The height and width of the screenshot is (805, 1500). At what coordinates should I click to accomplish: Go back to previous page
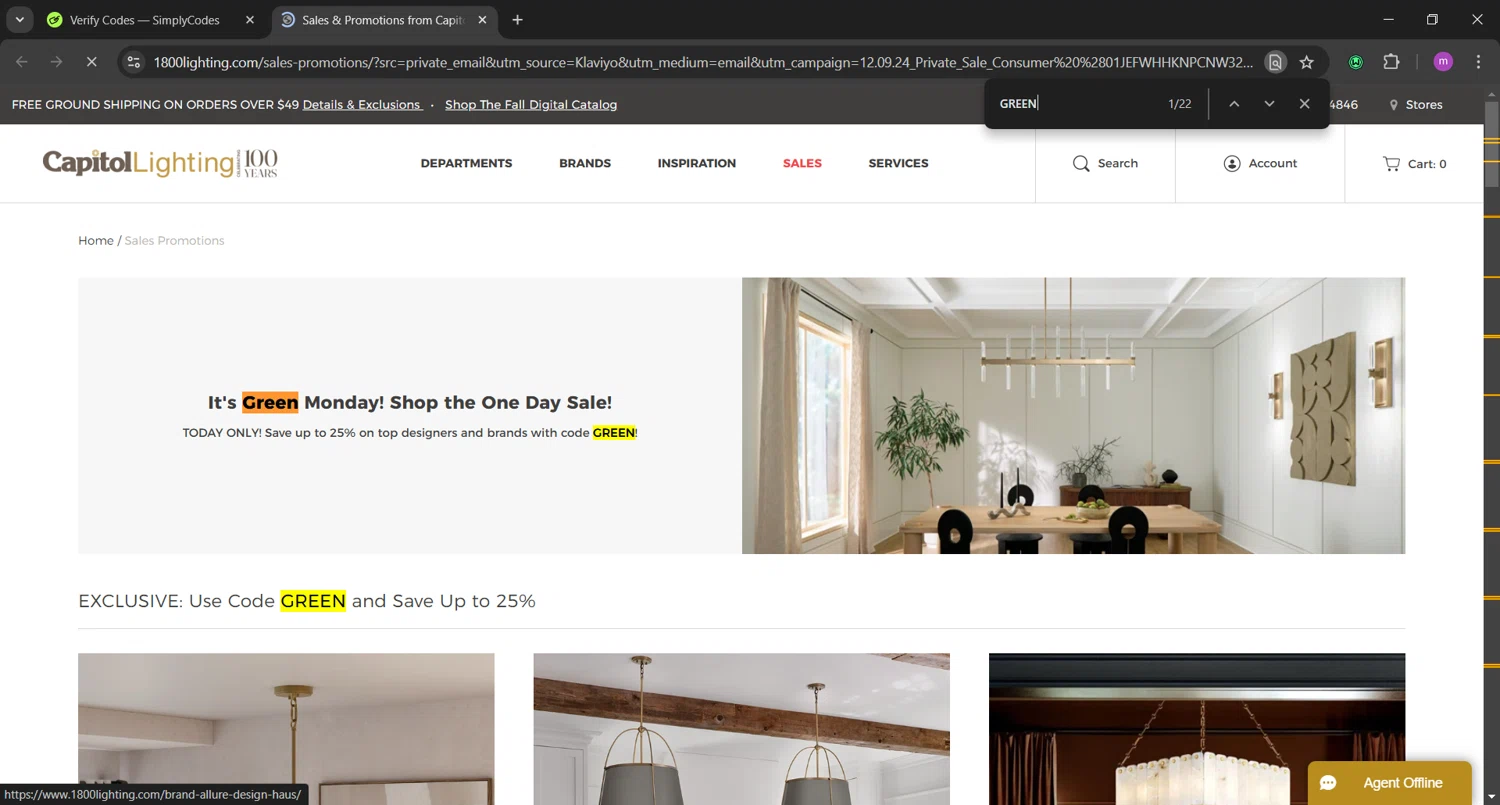[22, 62]
